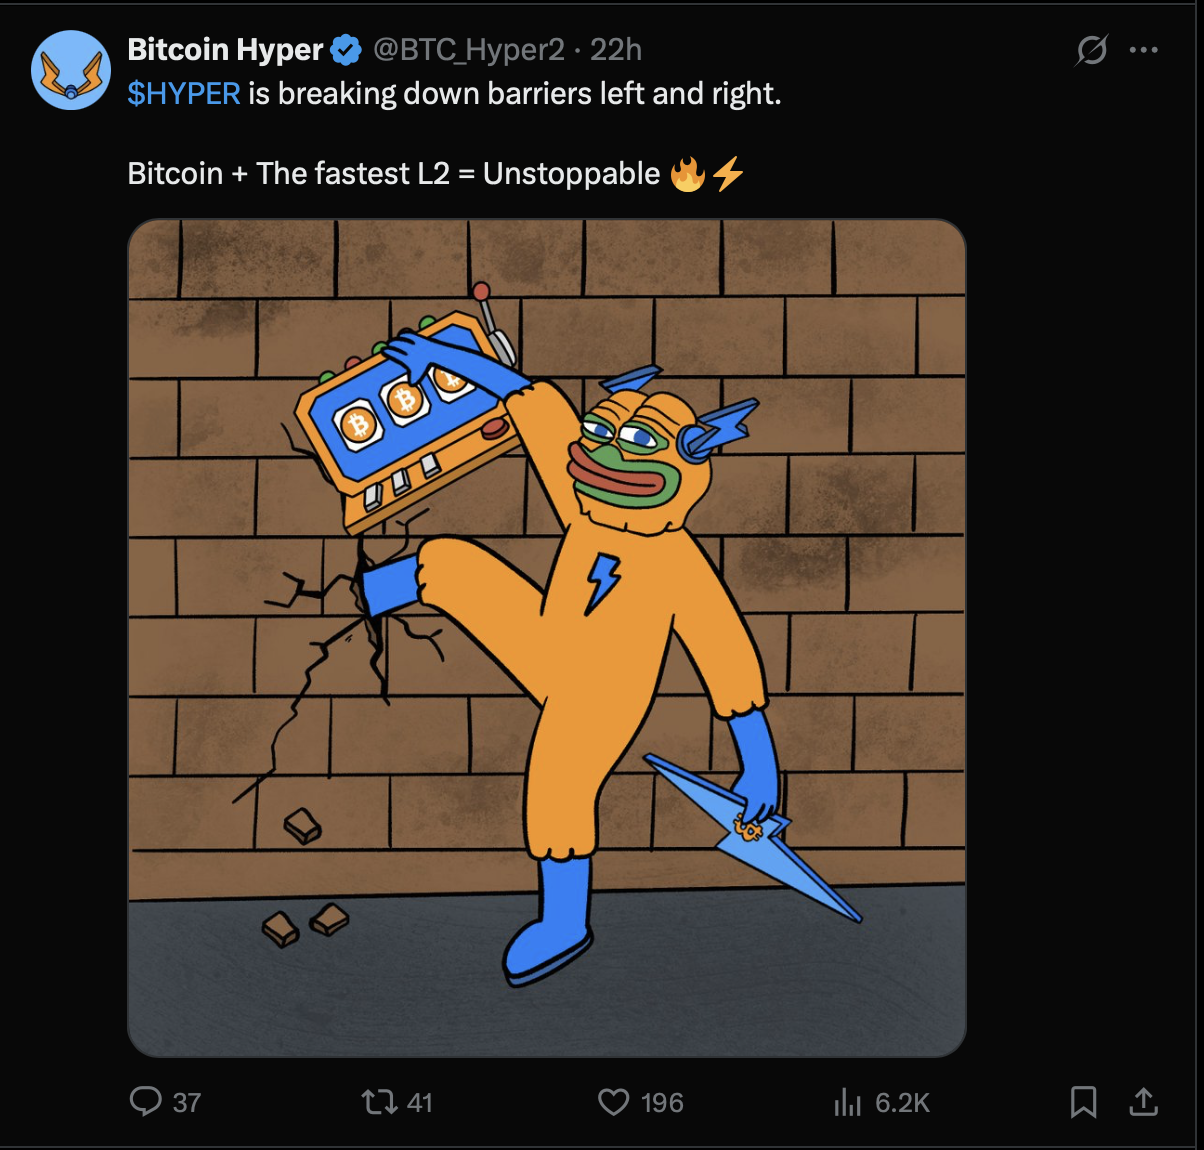The width and height of the screenshot is (1204, 1150).
Task: Expand the three-dot more options menu
Action: (x=1143, y=50)
